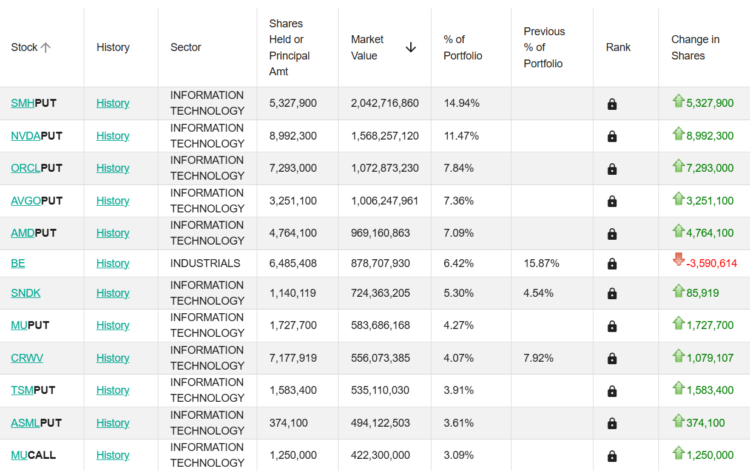Click Shares Held or Principal Amt header
Image resolution: width=750 pixels, height=471 pixels.
pos(289,47)
